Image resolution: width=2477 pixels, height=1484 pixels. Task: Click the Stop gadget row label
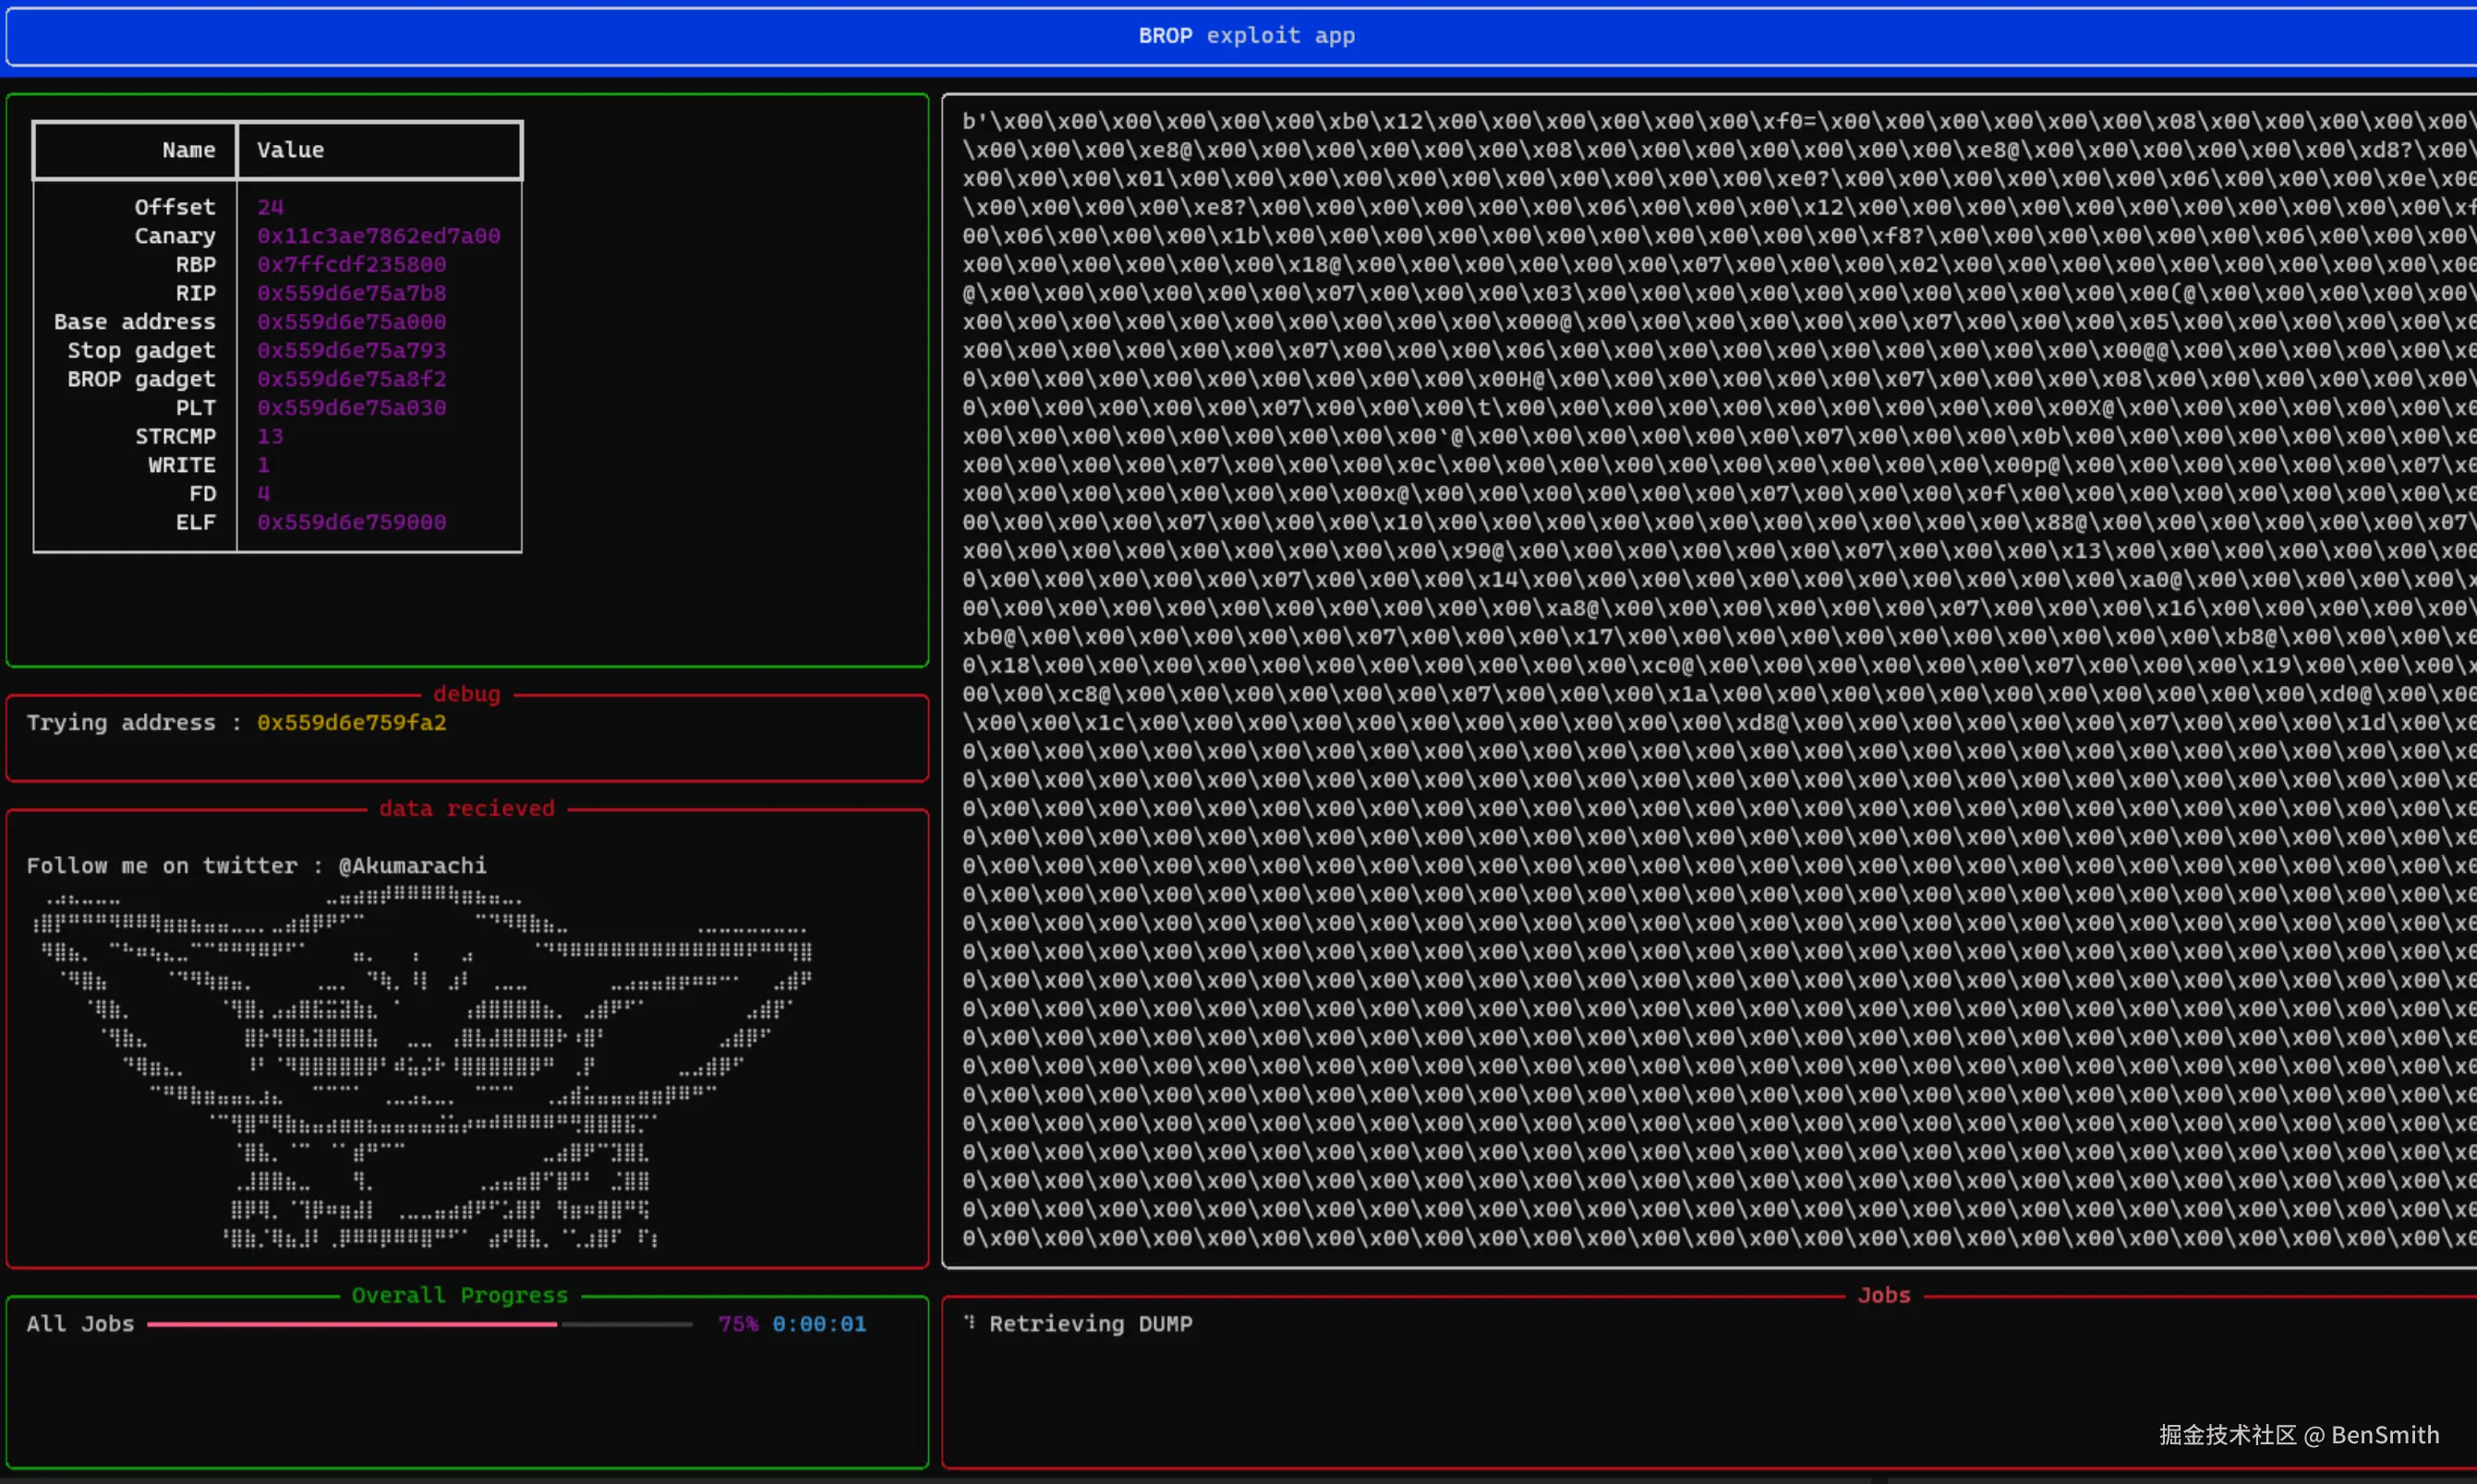tap(141, 351)
